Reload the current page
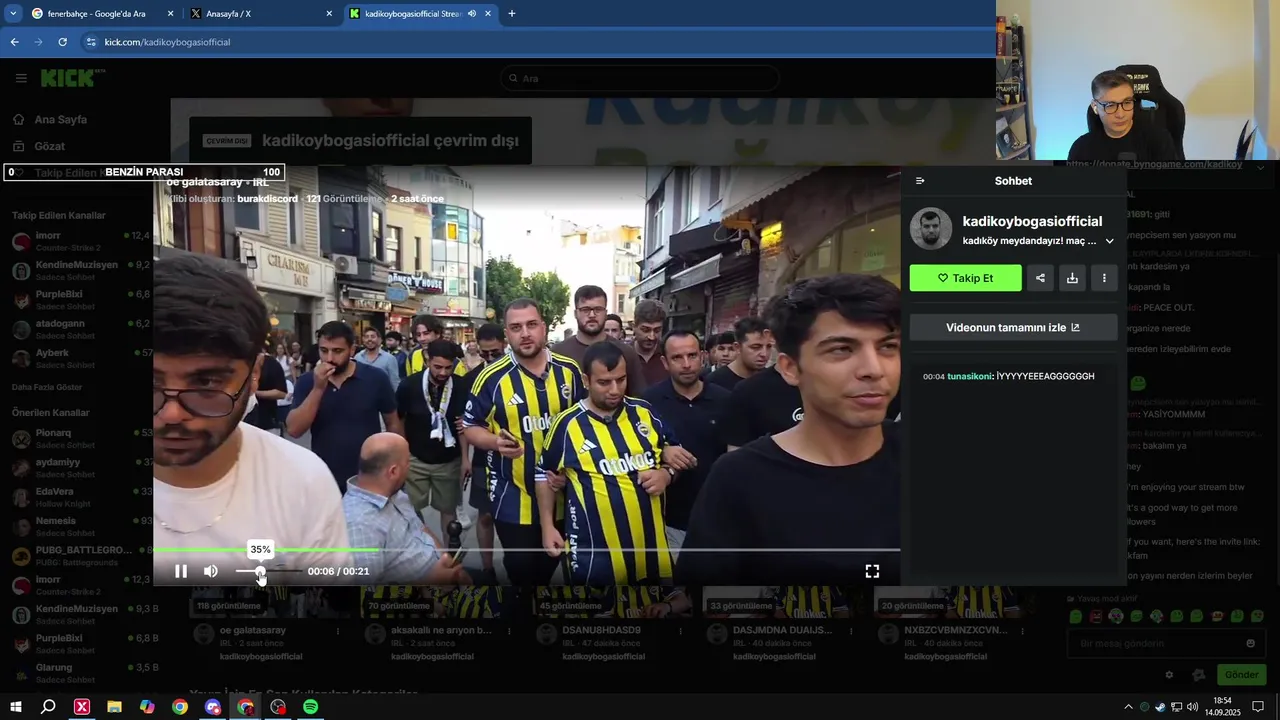This screenshot has height=720, width=1280. pos(63,42)
